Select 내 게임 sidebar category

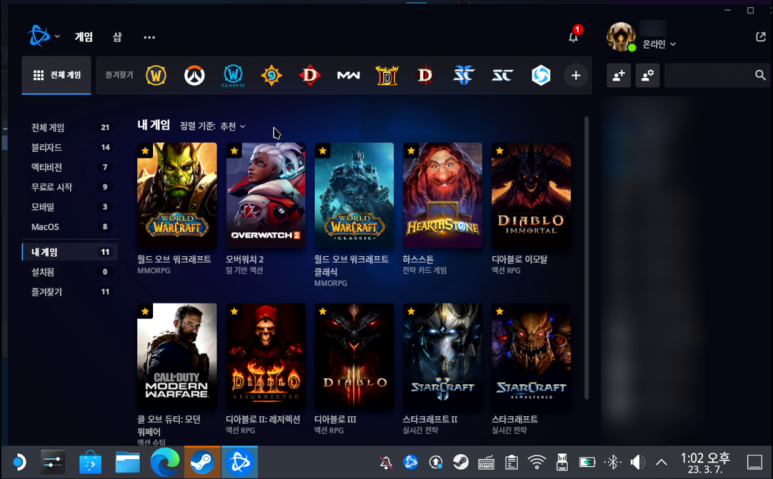[x=70, y=252]
